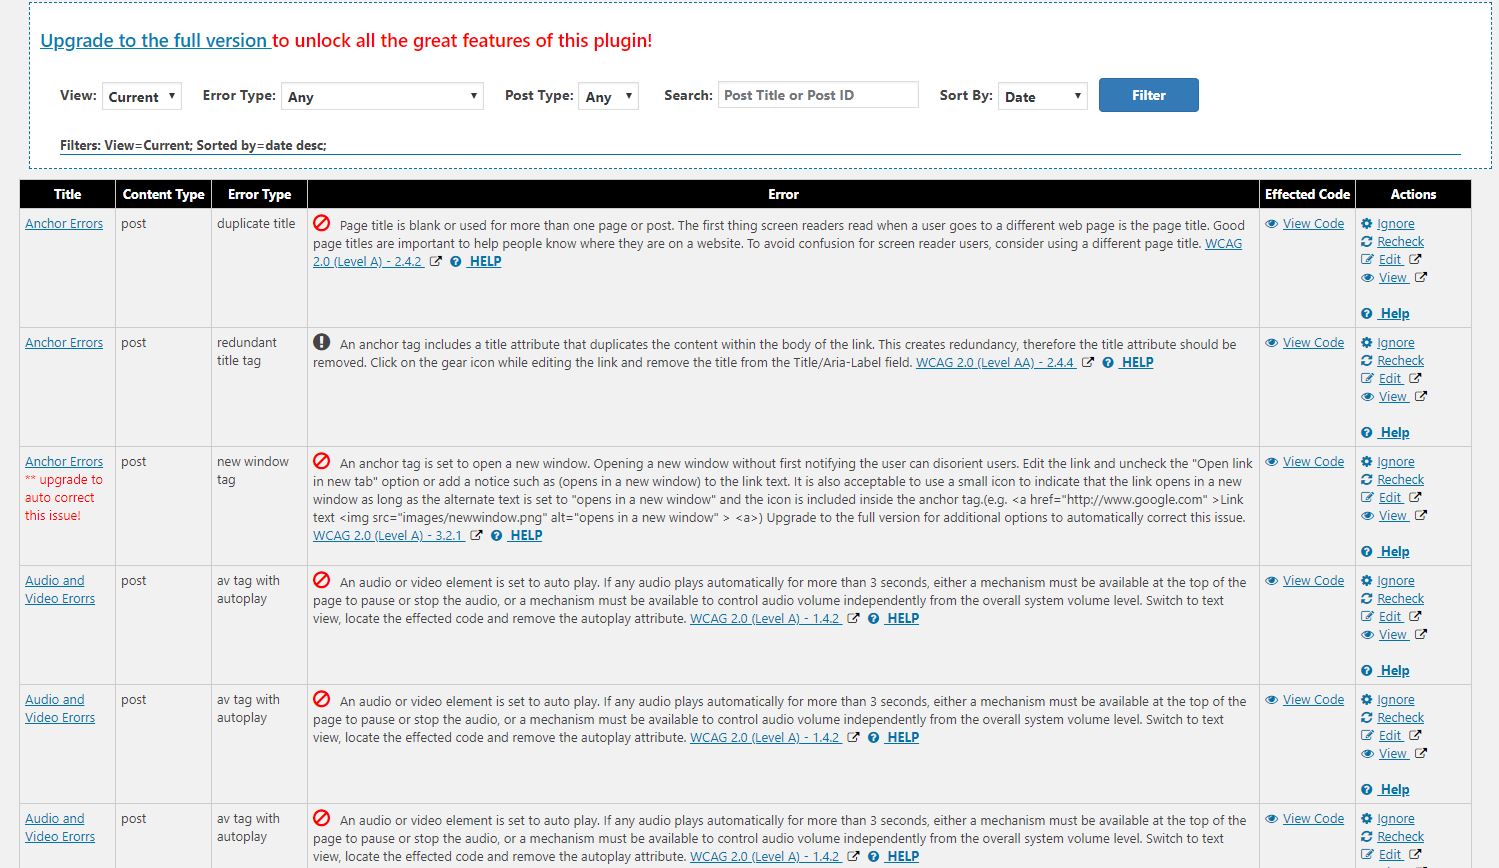Follow WCAG 2.0 (Level A) - 3.2.1 link
The height and width of the screenshot is (868, 1499).
[x=389, y=536]
